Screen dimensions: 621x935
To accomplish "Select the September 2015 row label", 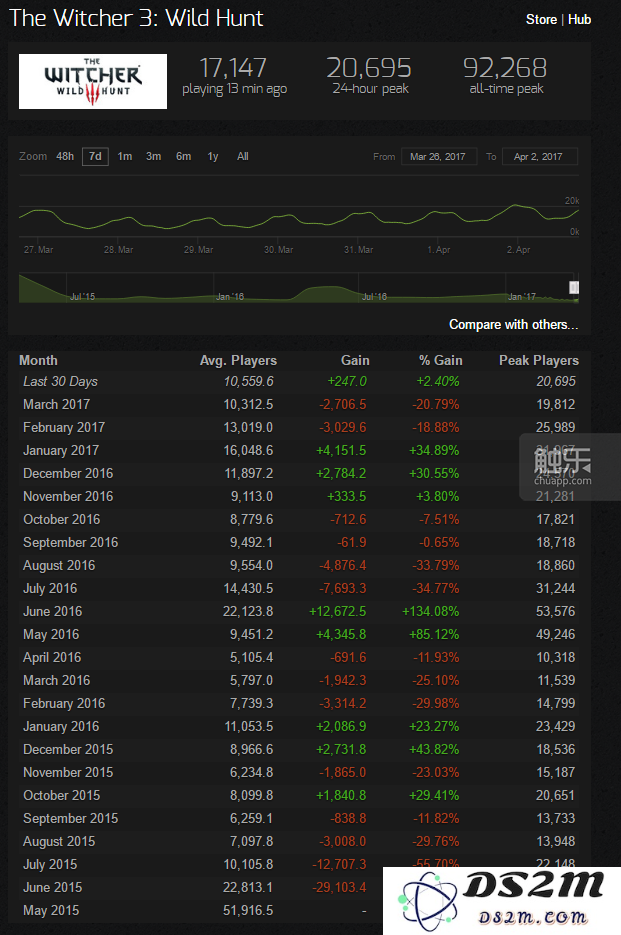I will tap(70, 819).
